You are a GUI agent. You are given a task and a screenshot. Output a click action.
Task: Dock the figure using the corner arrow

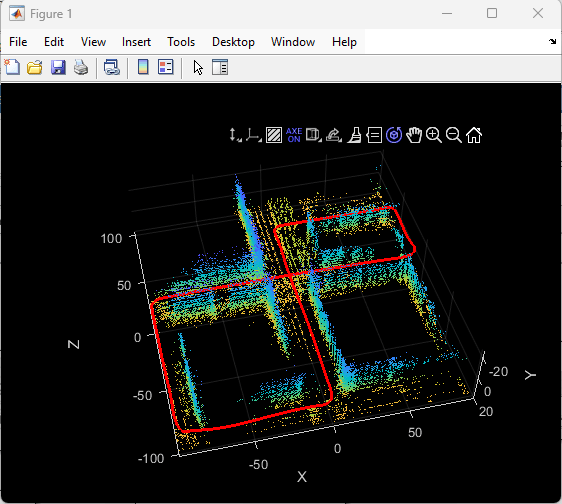[552, 42]
